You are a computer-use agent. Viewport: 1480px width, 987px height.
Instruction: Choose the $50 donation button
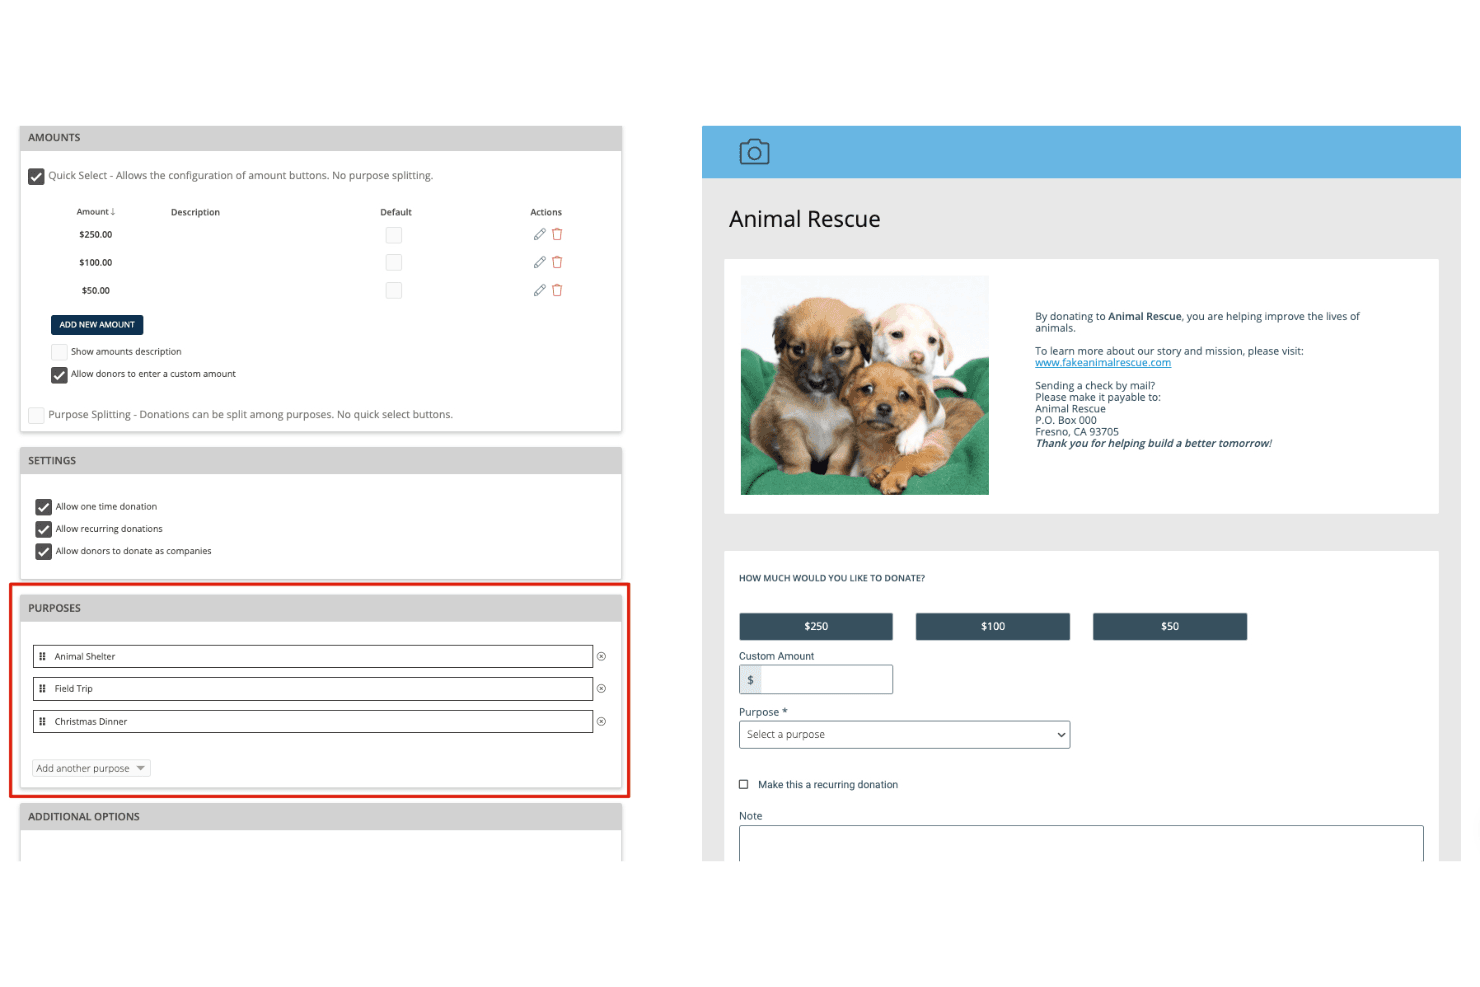1170,627
